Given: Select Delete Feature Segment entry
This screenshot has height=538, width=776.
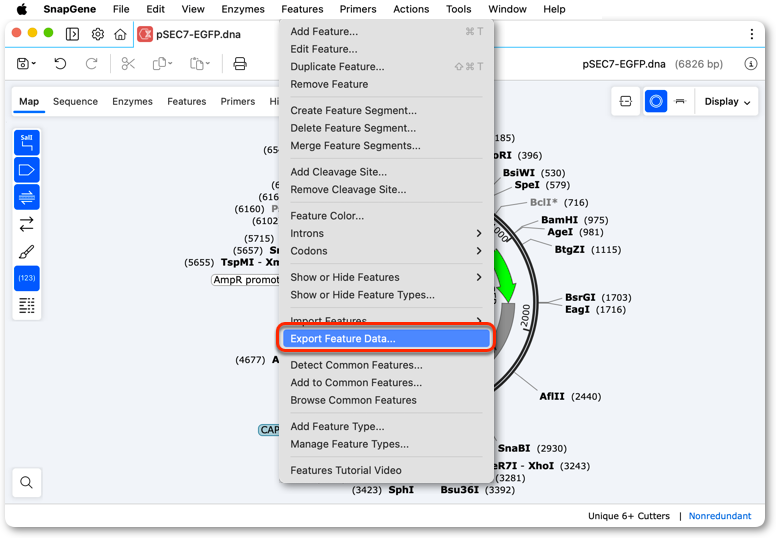Looking at the screenshot, I should coord(386,128).
